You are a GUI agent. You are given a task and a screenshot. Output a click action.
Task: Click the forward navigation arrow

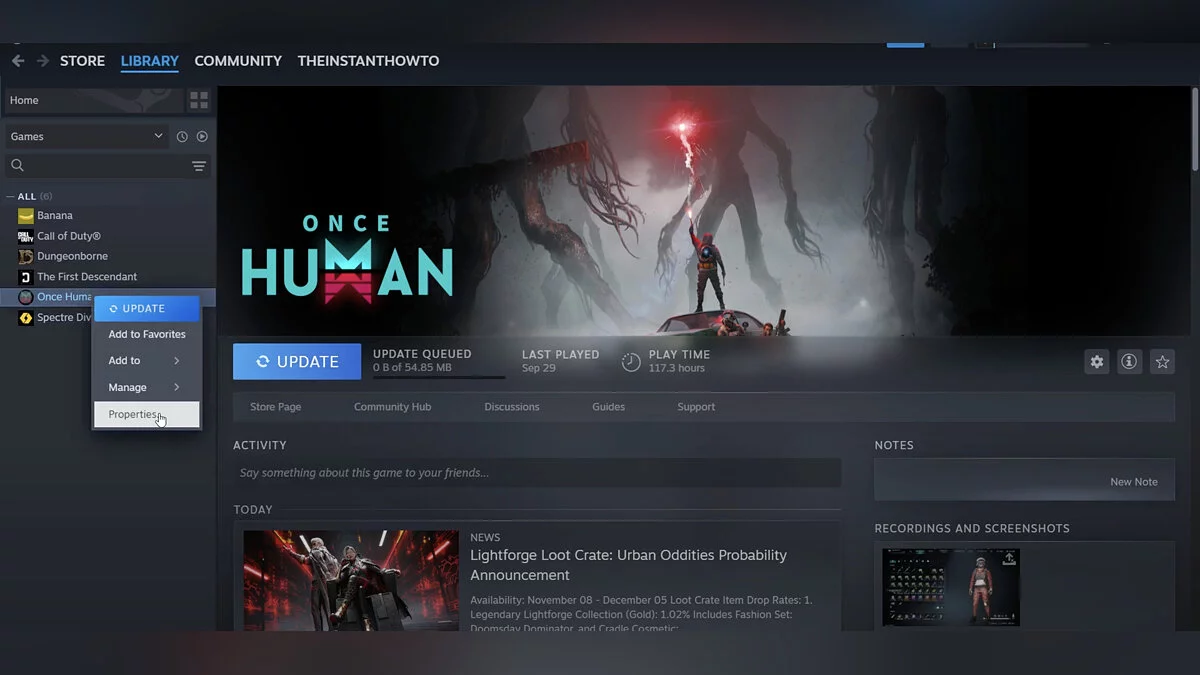click(x=42, y=61)
